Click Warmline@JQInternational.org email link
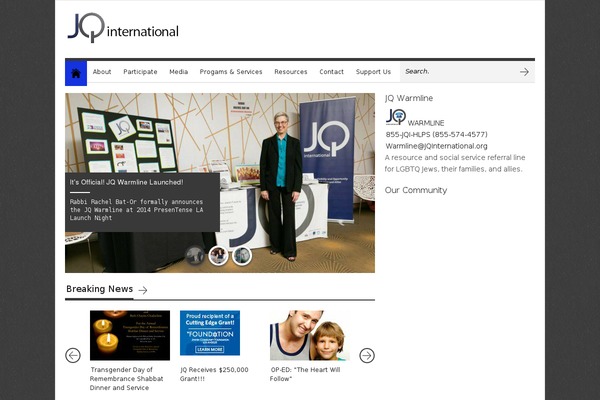This screenshot has height=400, width=600. point(436,146)
